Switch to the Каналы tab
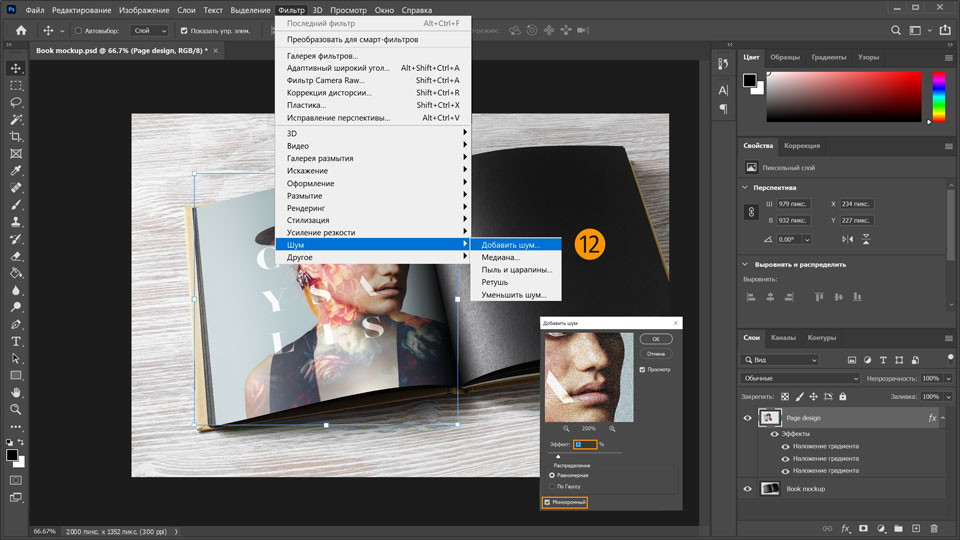960x540 pixels. coord(783,337)
